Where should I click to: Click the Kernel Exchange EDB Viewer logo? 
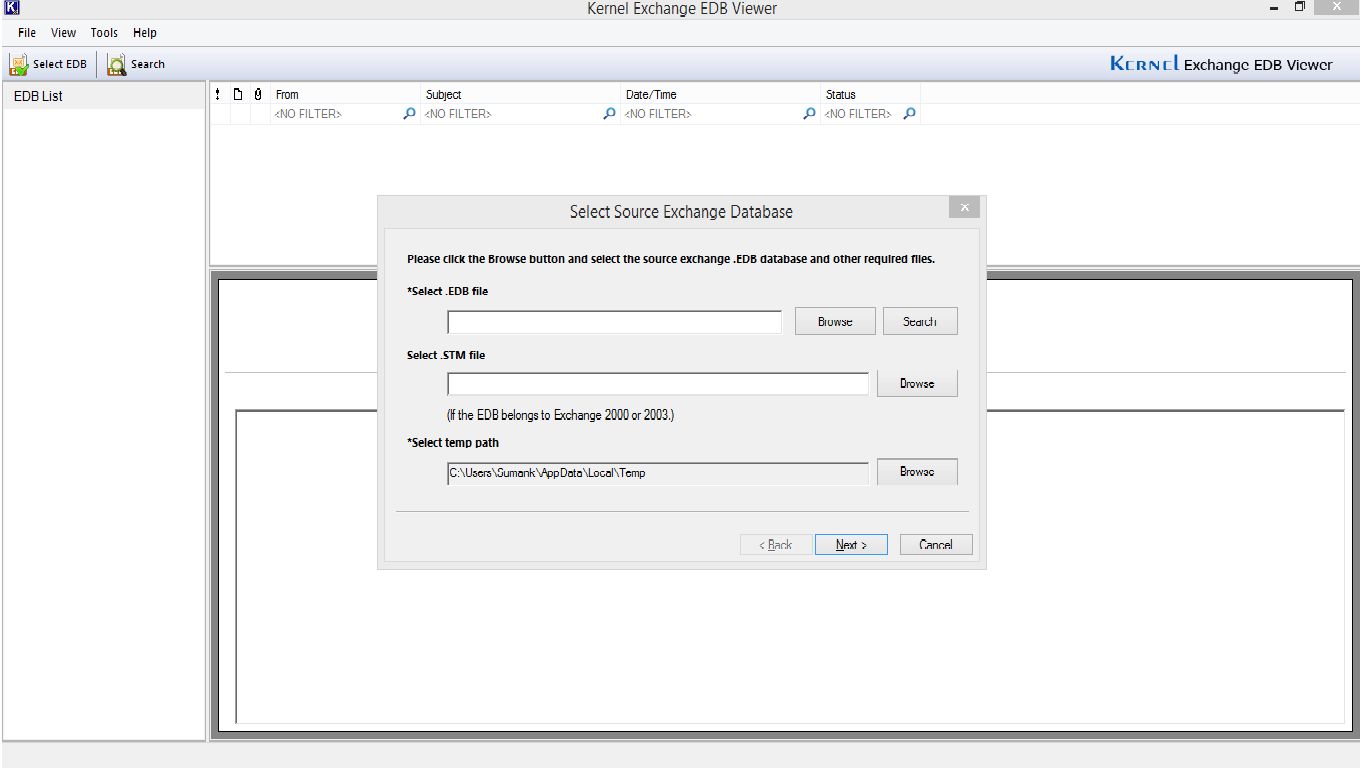point(1221,64)
